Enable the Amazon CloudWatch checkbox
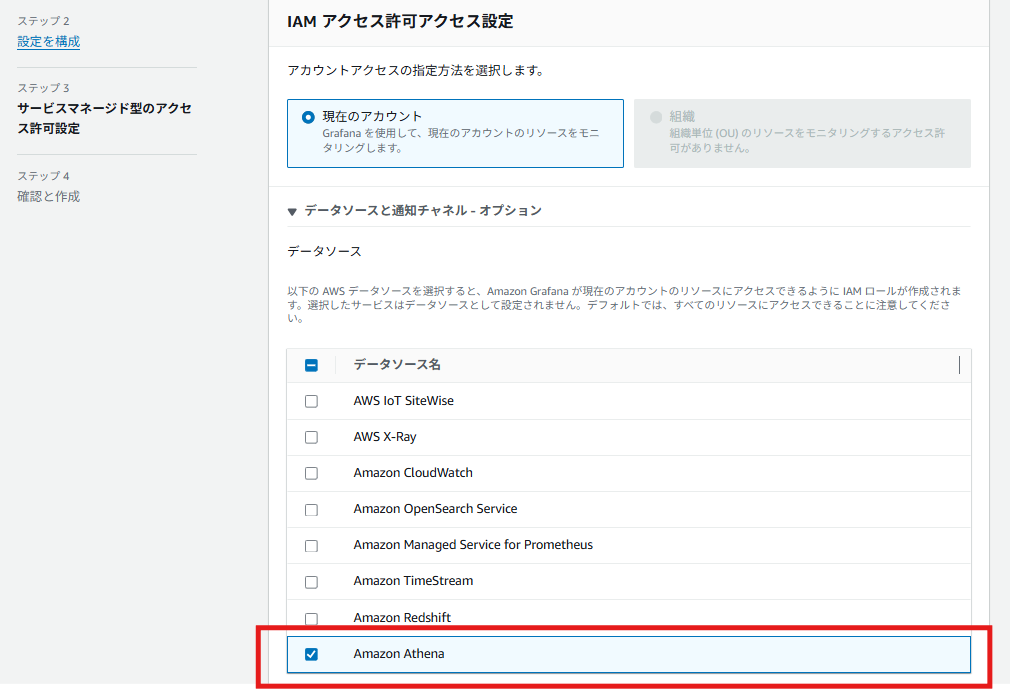 click(x=311, y=473)
